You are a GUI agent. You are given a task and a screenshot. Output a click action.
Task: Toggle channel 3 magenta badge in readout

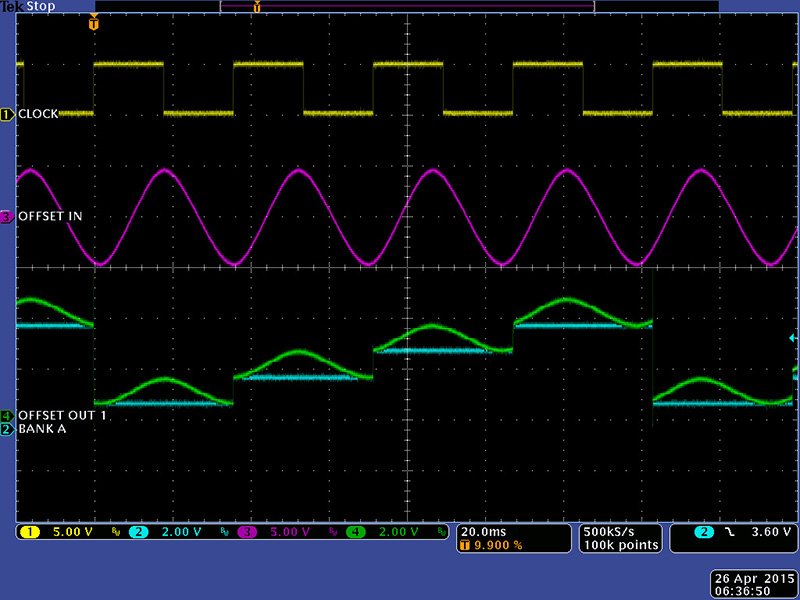pos(247,532)
